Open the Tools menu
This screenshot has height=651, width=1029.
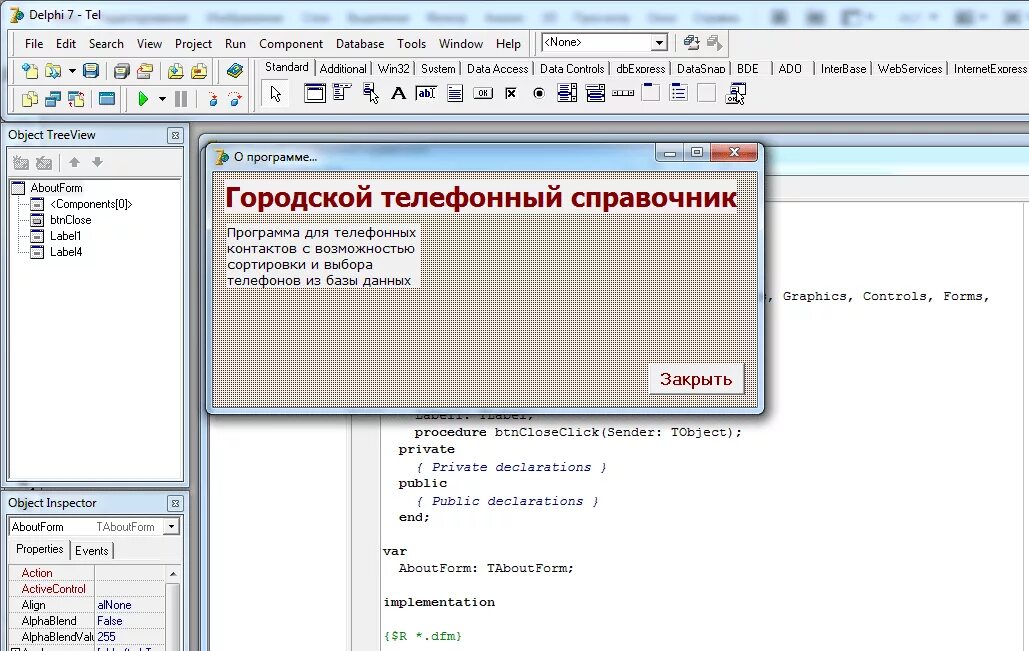coord(411,43)
